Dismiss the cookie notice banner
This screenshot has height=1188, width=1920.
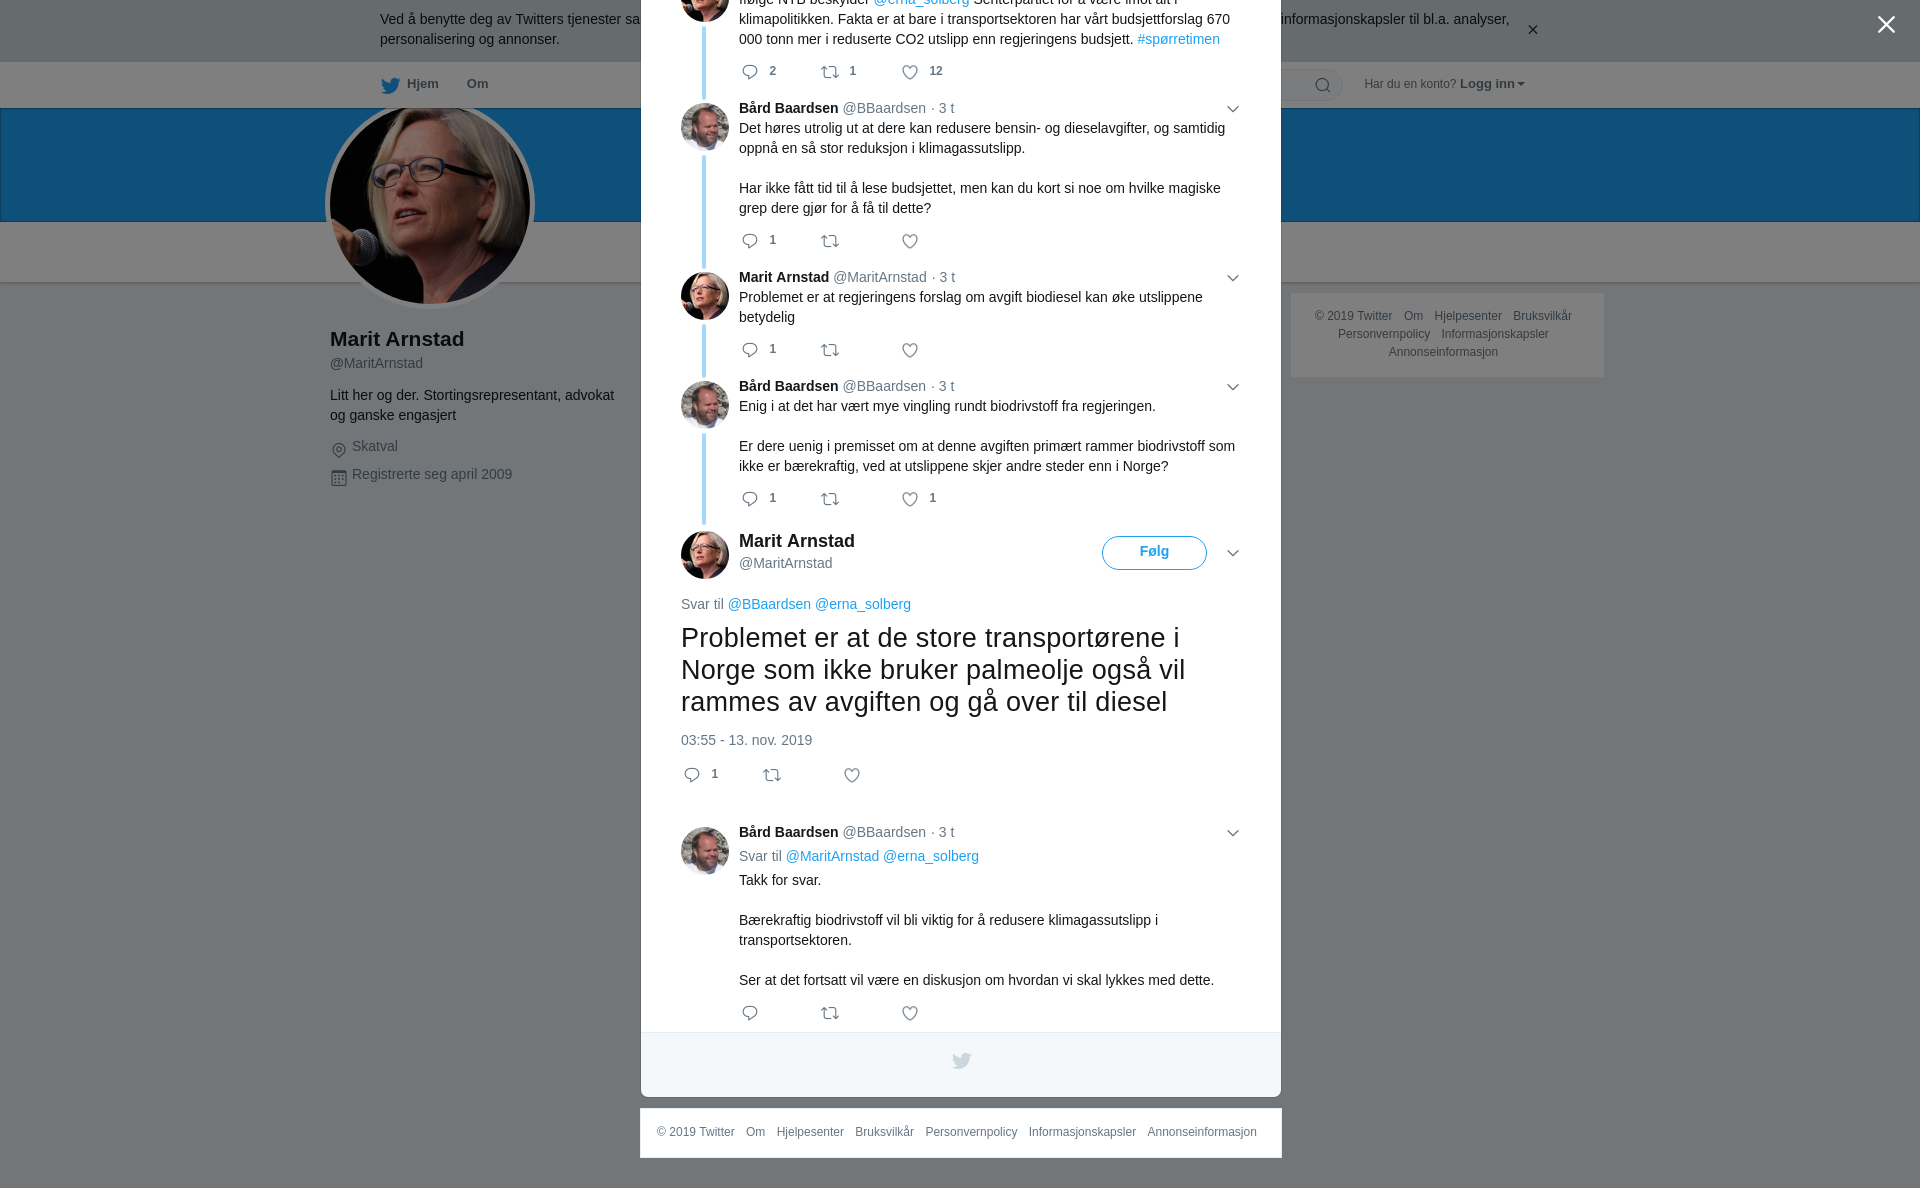click(1532, 29)
